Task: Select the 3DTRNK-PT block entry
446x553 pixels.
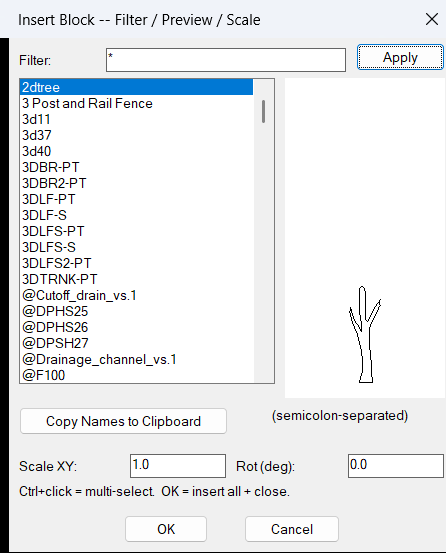Action: (136, 279)
